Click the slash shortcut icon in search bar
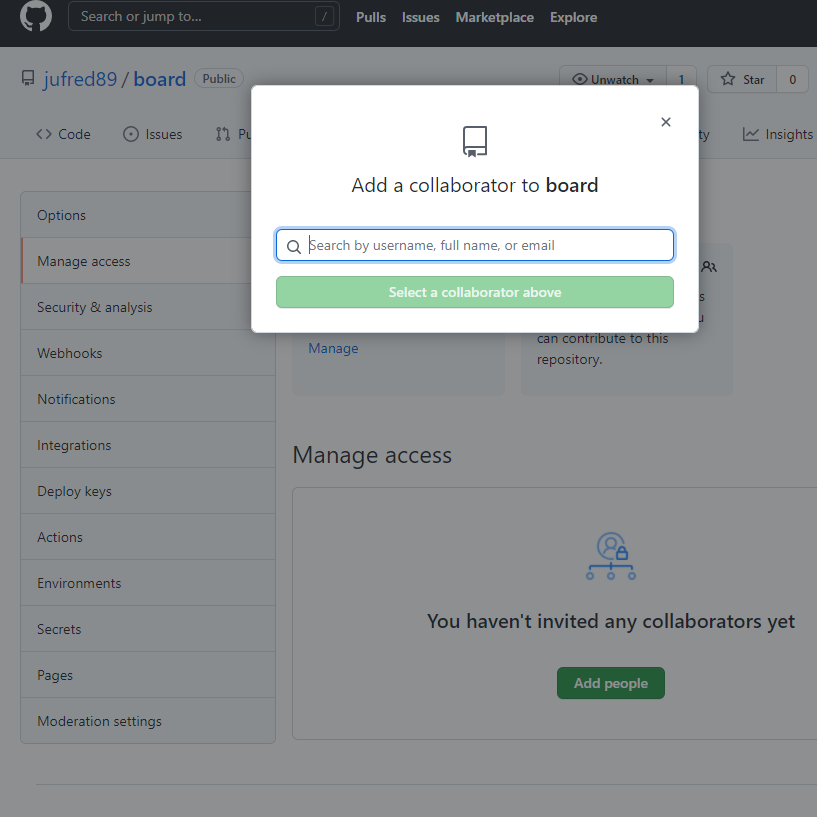The width and height of the screenshot is (817, 817). tap(324, 17)
